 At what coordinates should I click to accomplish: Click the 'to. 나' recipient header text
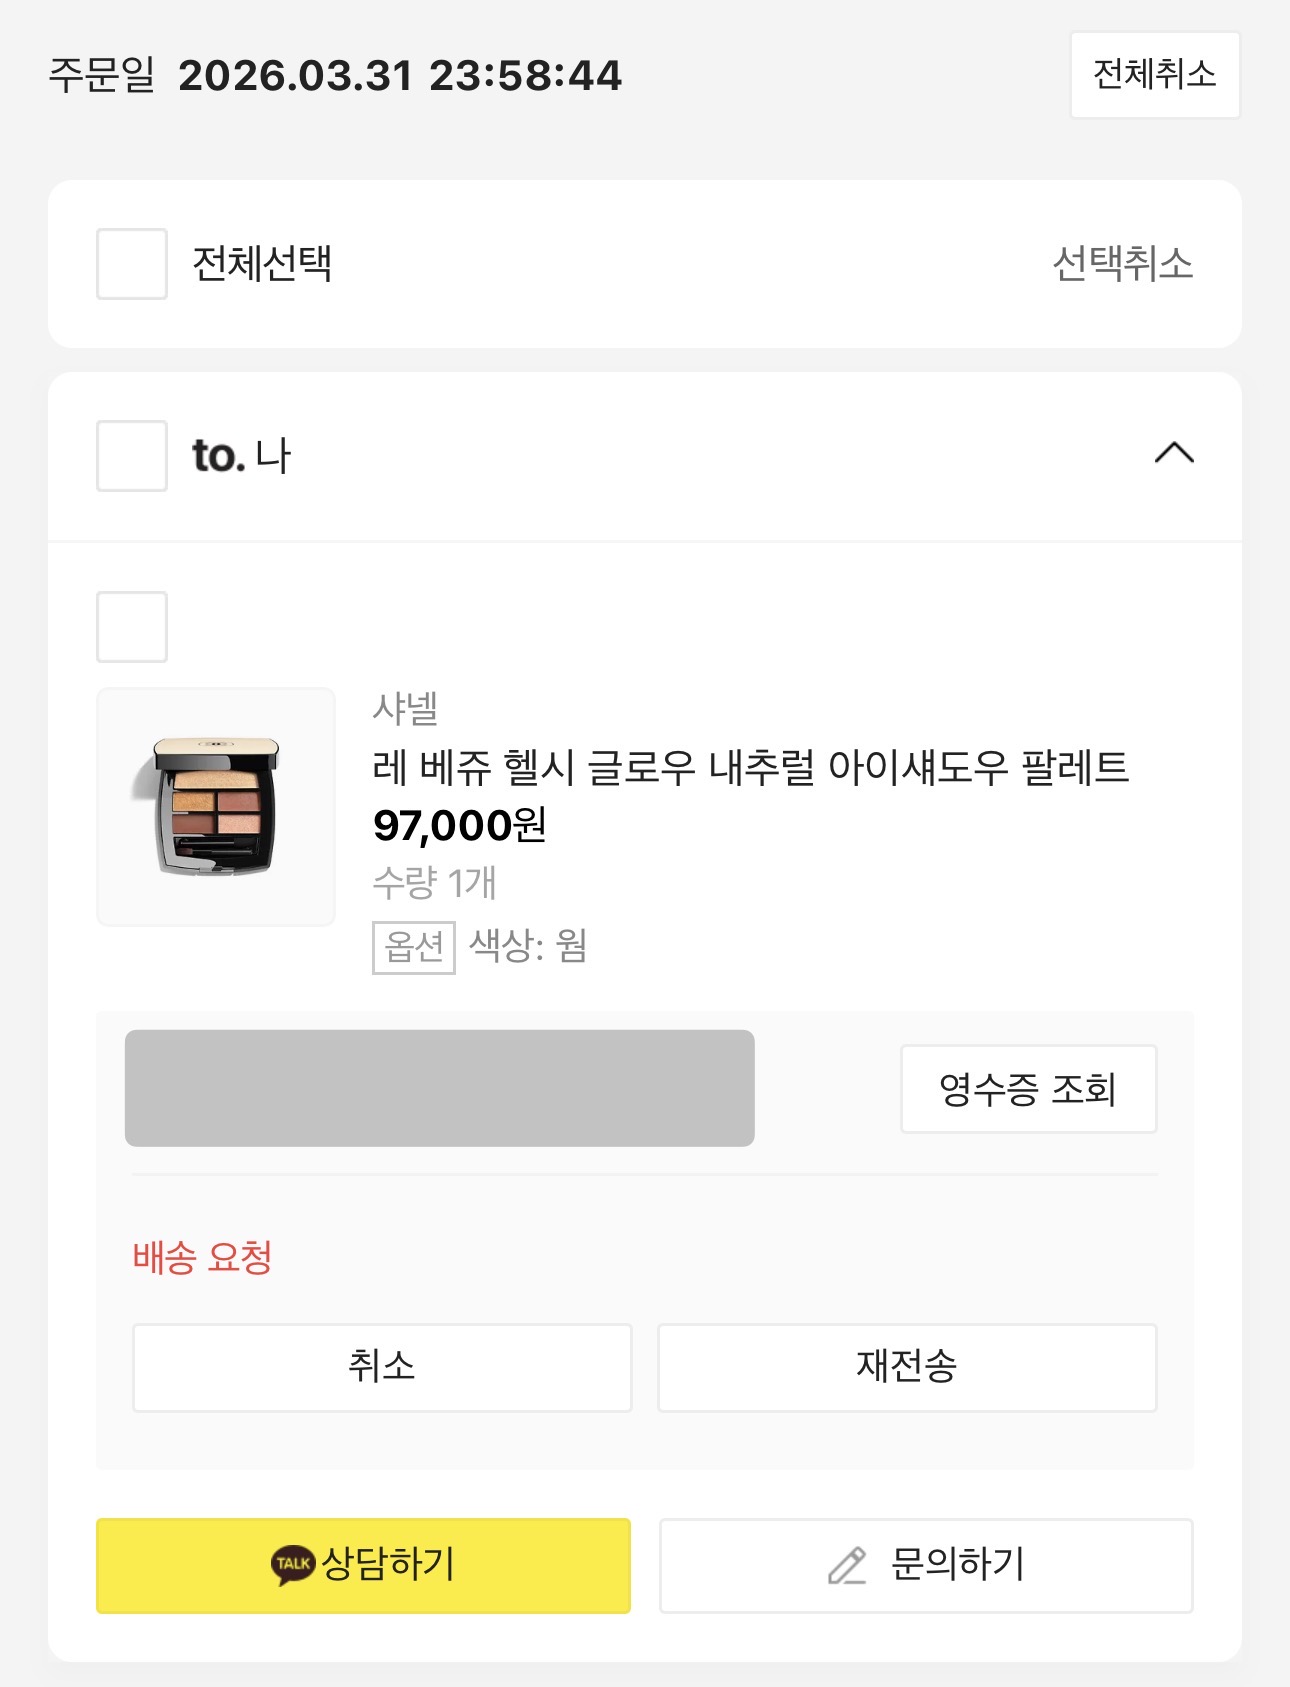coord(241,456)
